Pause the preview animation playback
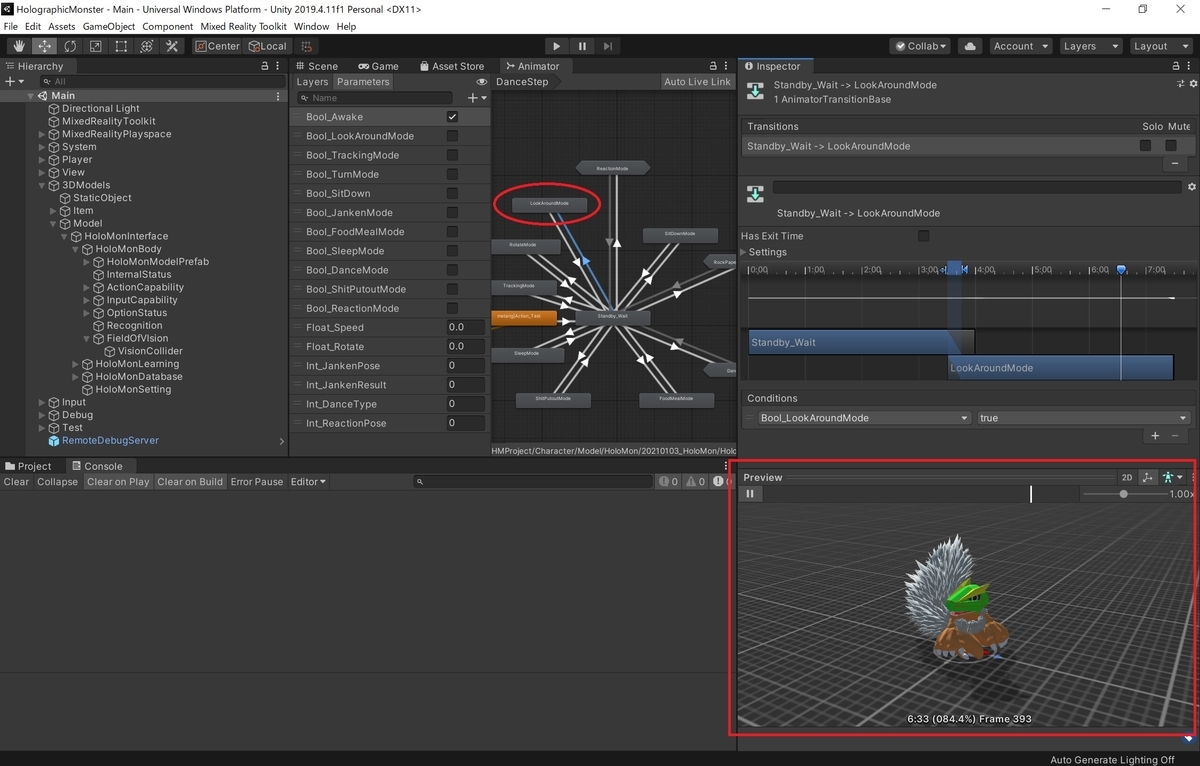Image resolution: width=1200 pixels, height=766 pixels. pos(749,494)
